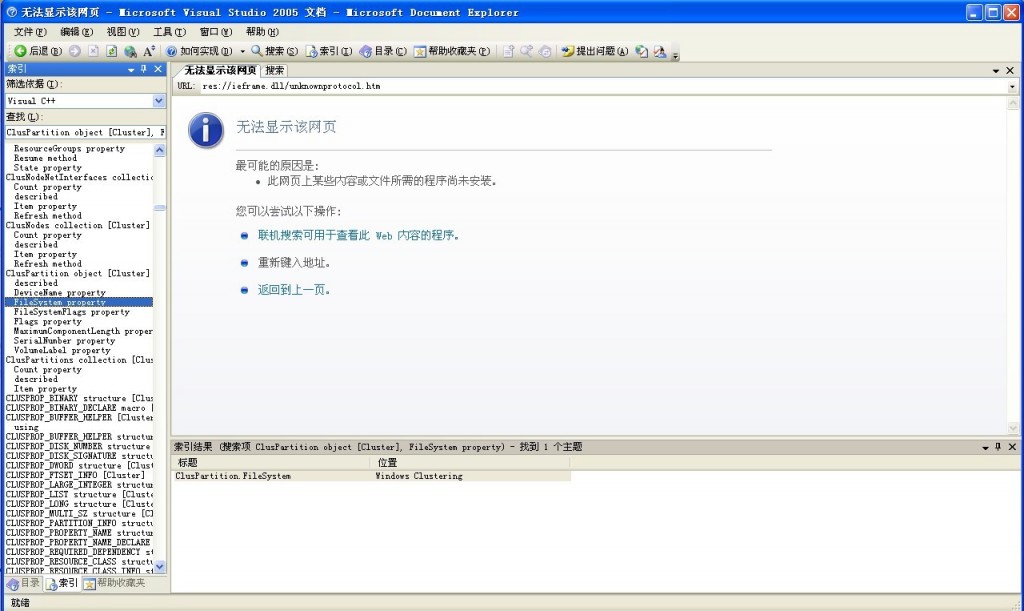Switch to the 目录 bottom tab
Viewport: 1024px width, 611px height.
[x=24, y=583]
